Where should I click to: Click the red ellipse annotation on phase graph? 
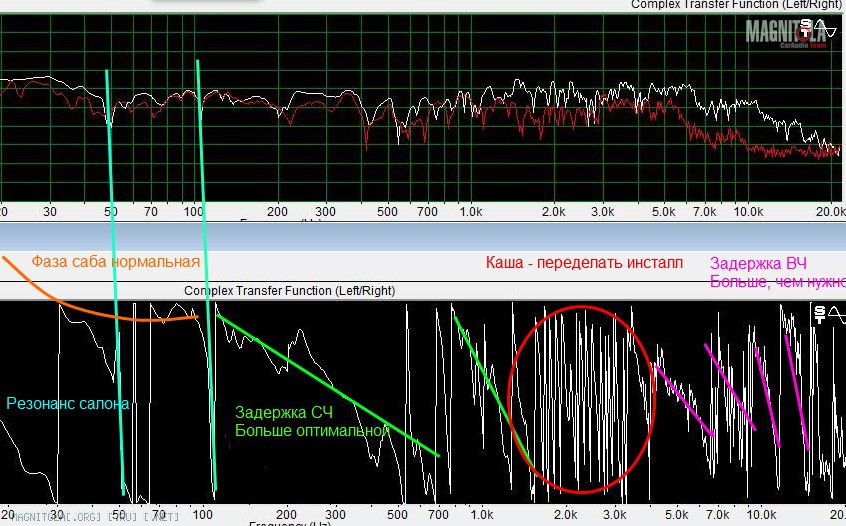coord(581,398)
